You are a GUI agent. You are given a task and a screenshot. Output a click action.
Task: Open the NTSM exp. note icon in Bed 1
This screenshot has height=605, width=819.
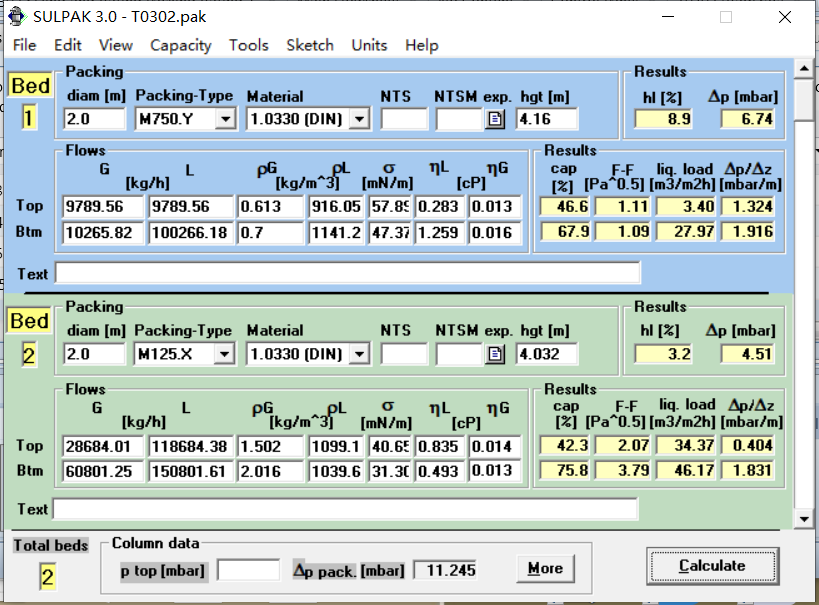pyautogui.click(x=495, y=119)
